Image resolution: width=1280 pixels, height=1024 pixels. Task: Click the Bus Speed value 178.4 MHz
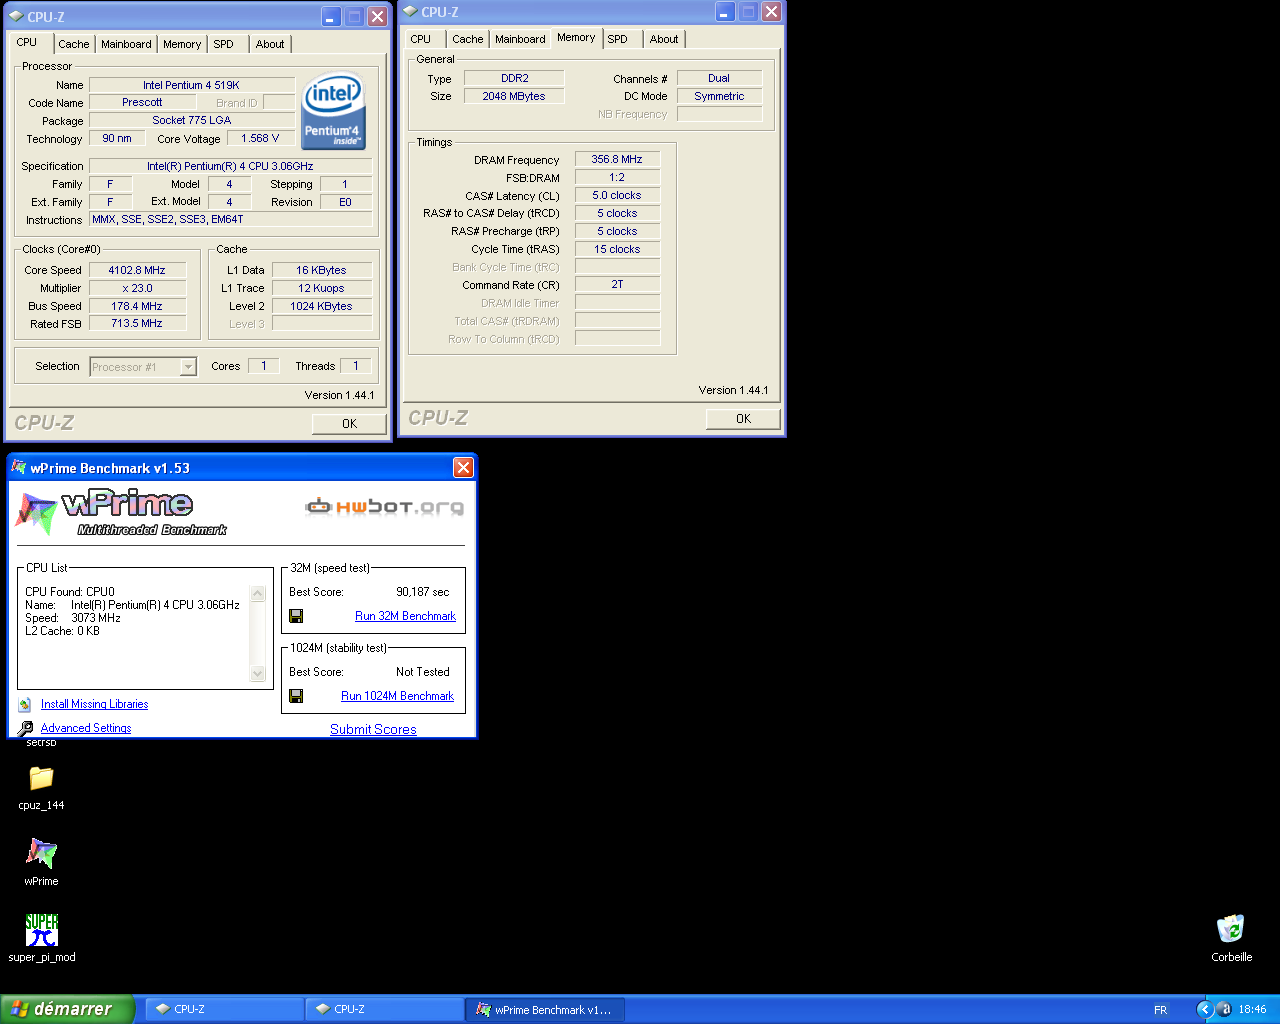click(x=137, y=306)
